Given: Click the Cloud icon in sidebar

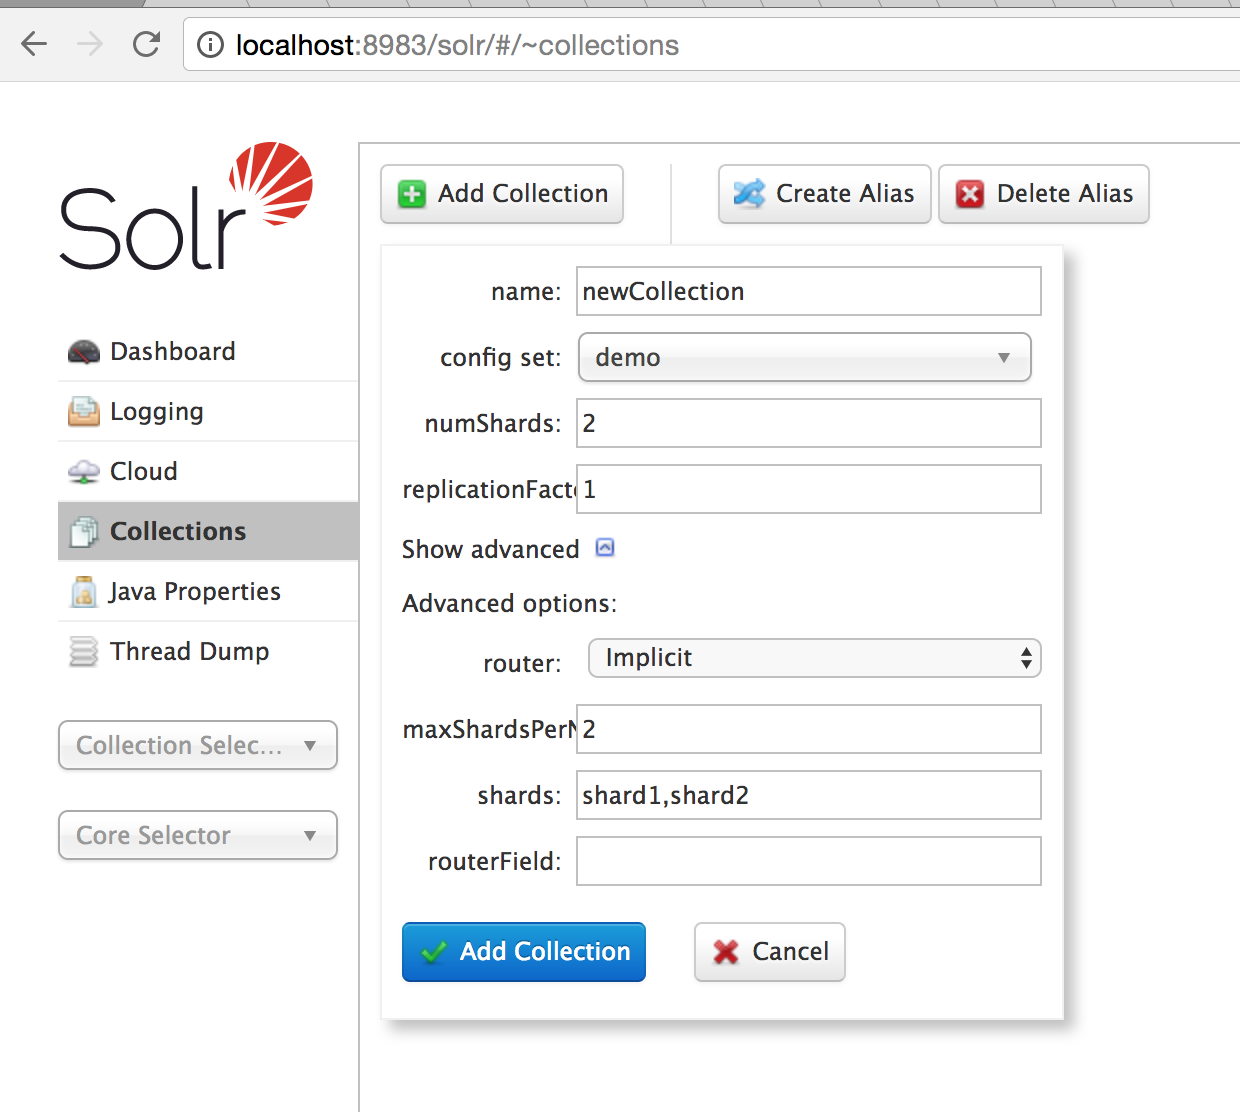Looking at the screenshot, I should point(84,472).
